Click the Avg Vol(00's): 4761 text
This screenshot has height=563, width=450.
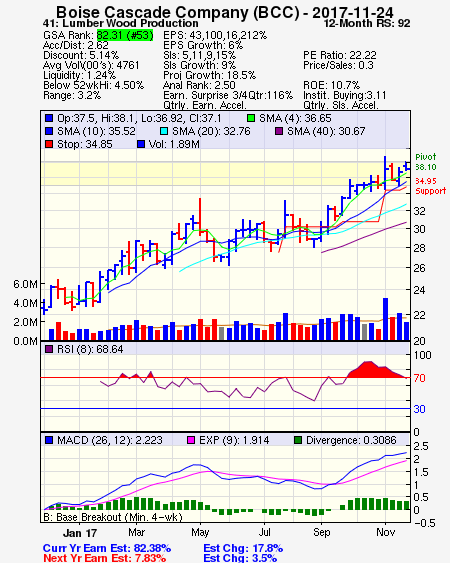(91, 65)
